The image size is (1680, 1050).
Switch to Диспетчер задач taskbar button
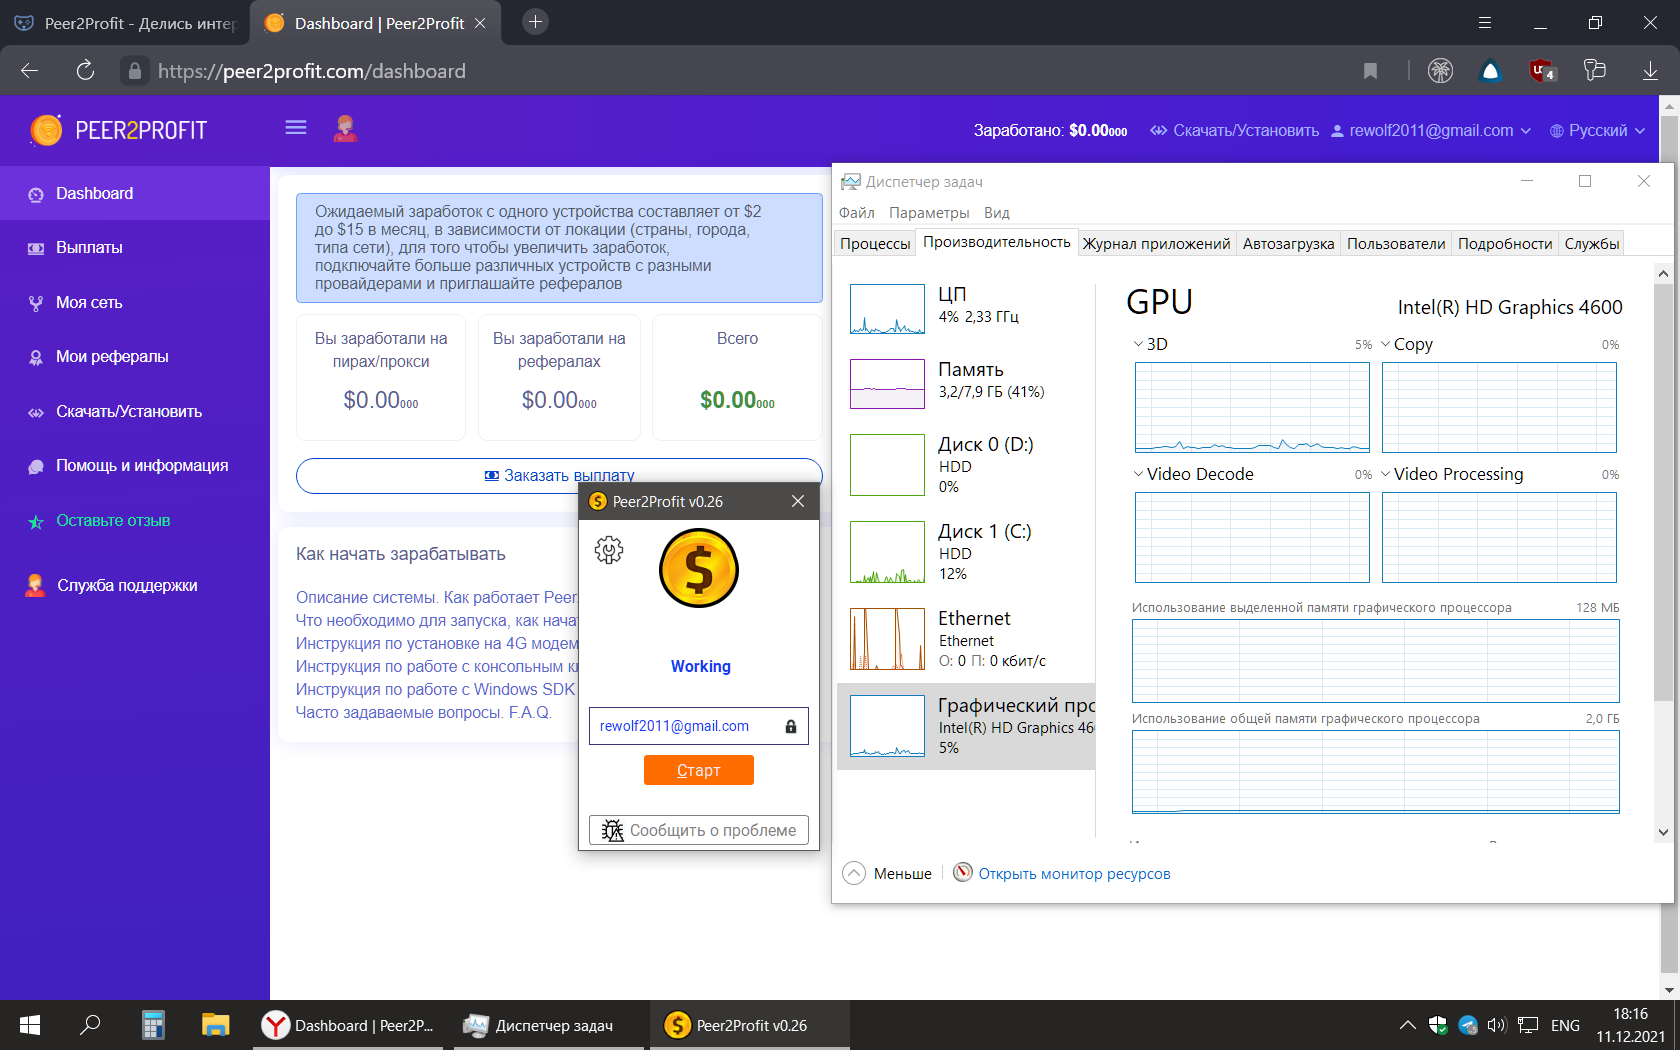click(548, 1025)
